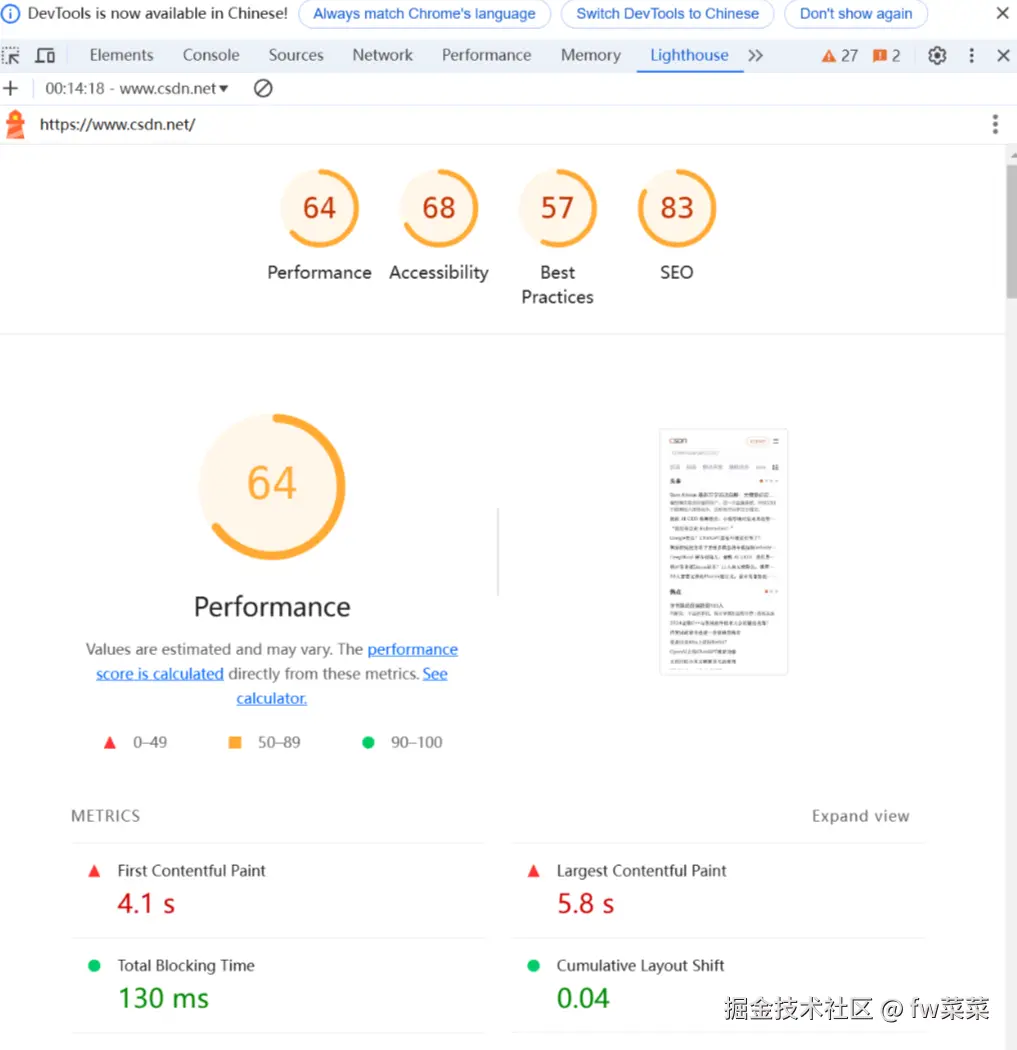Show more DevTools tabs via chevrons
The width and height of the screenshot is (1017, 1050).
(755, 56)
